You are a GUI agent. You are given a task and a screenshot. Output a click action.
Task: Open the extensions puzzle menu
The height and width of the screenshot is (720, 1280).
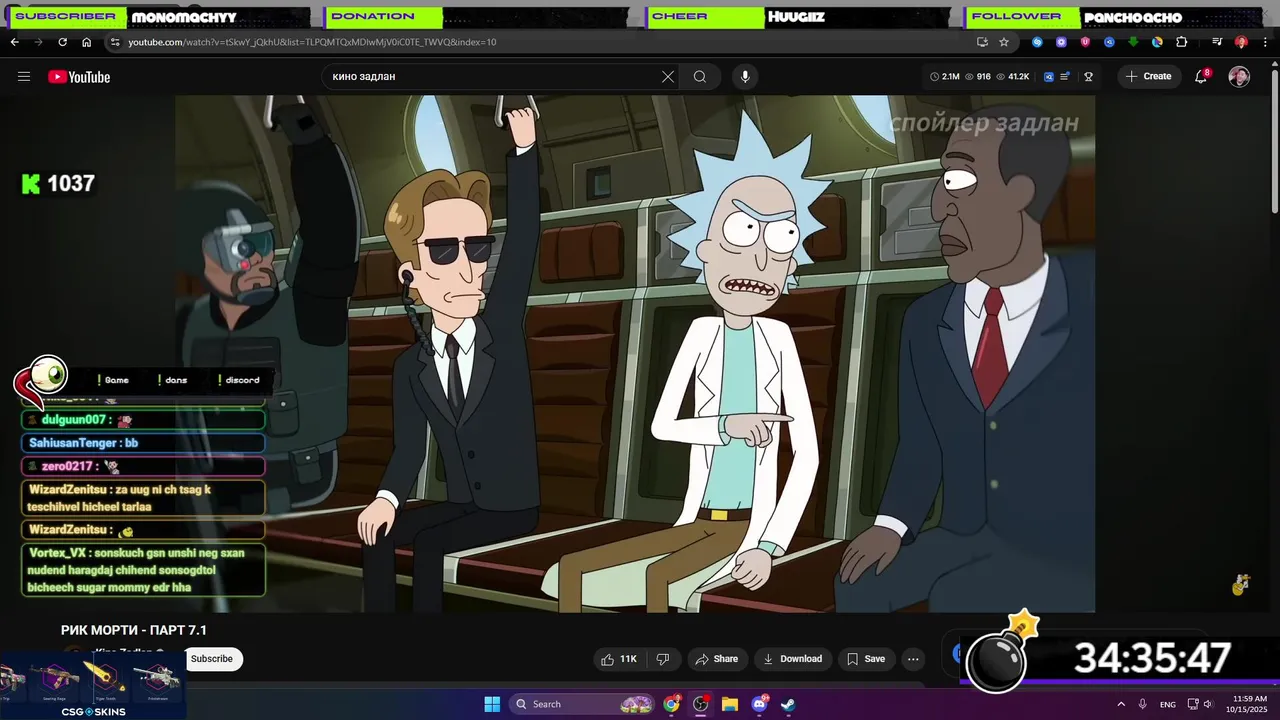click(x=1181, y=42)
